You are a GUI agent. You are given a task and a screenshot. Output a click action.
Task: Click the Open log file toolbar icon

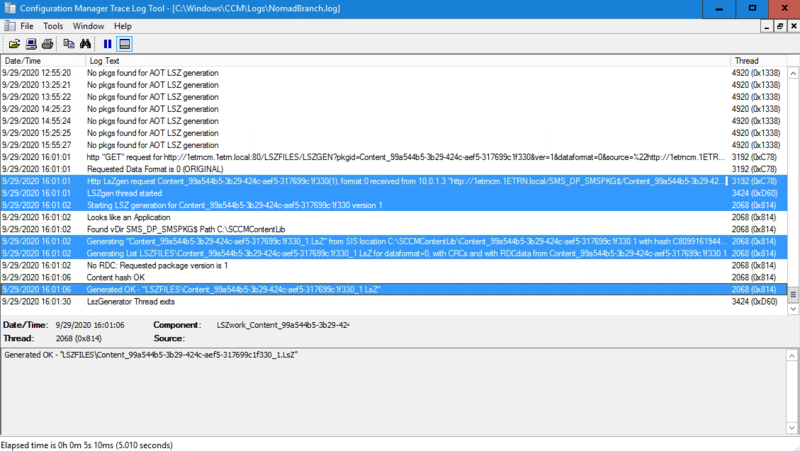[x=14, y=44]
